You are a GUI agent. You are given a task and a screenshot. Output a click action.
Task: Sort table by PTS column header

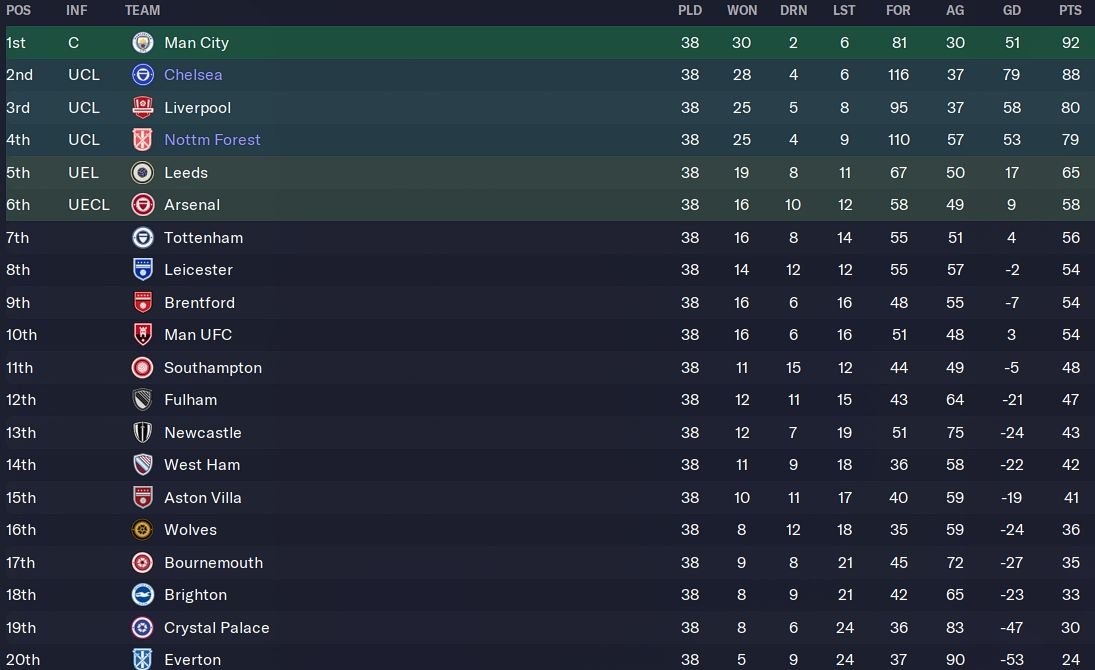1070,11
